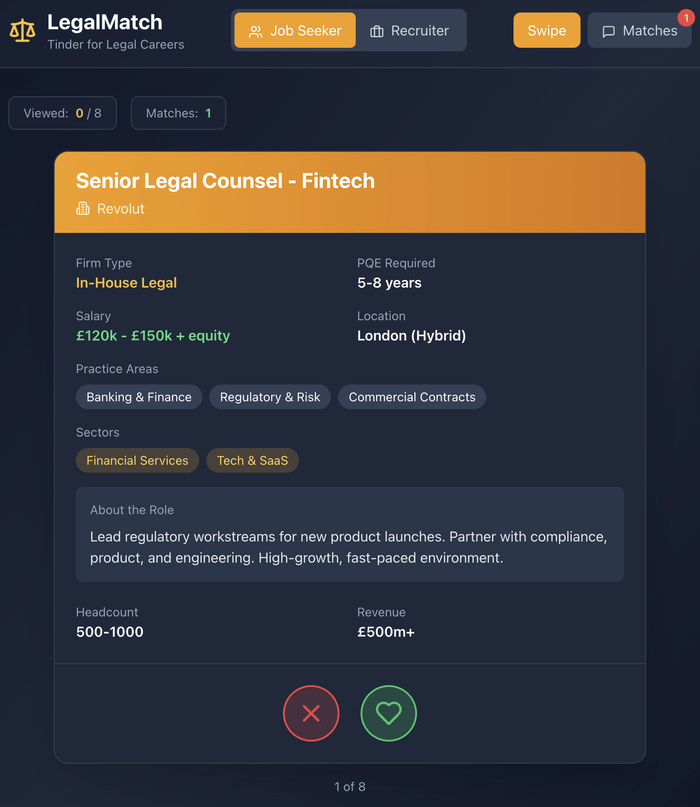Click the Financial Services sector tag
This screenshot has width=700, height=807.
tap(137, 461)
